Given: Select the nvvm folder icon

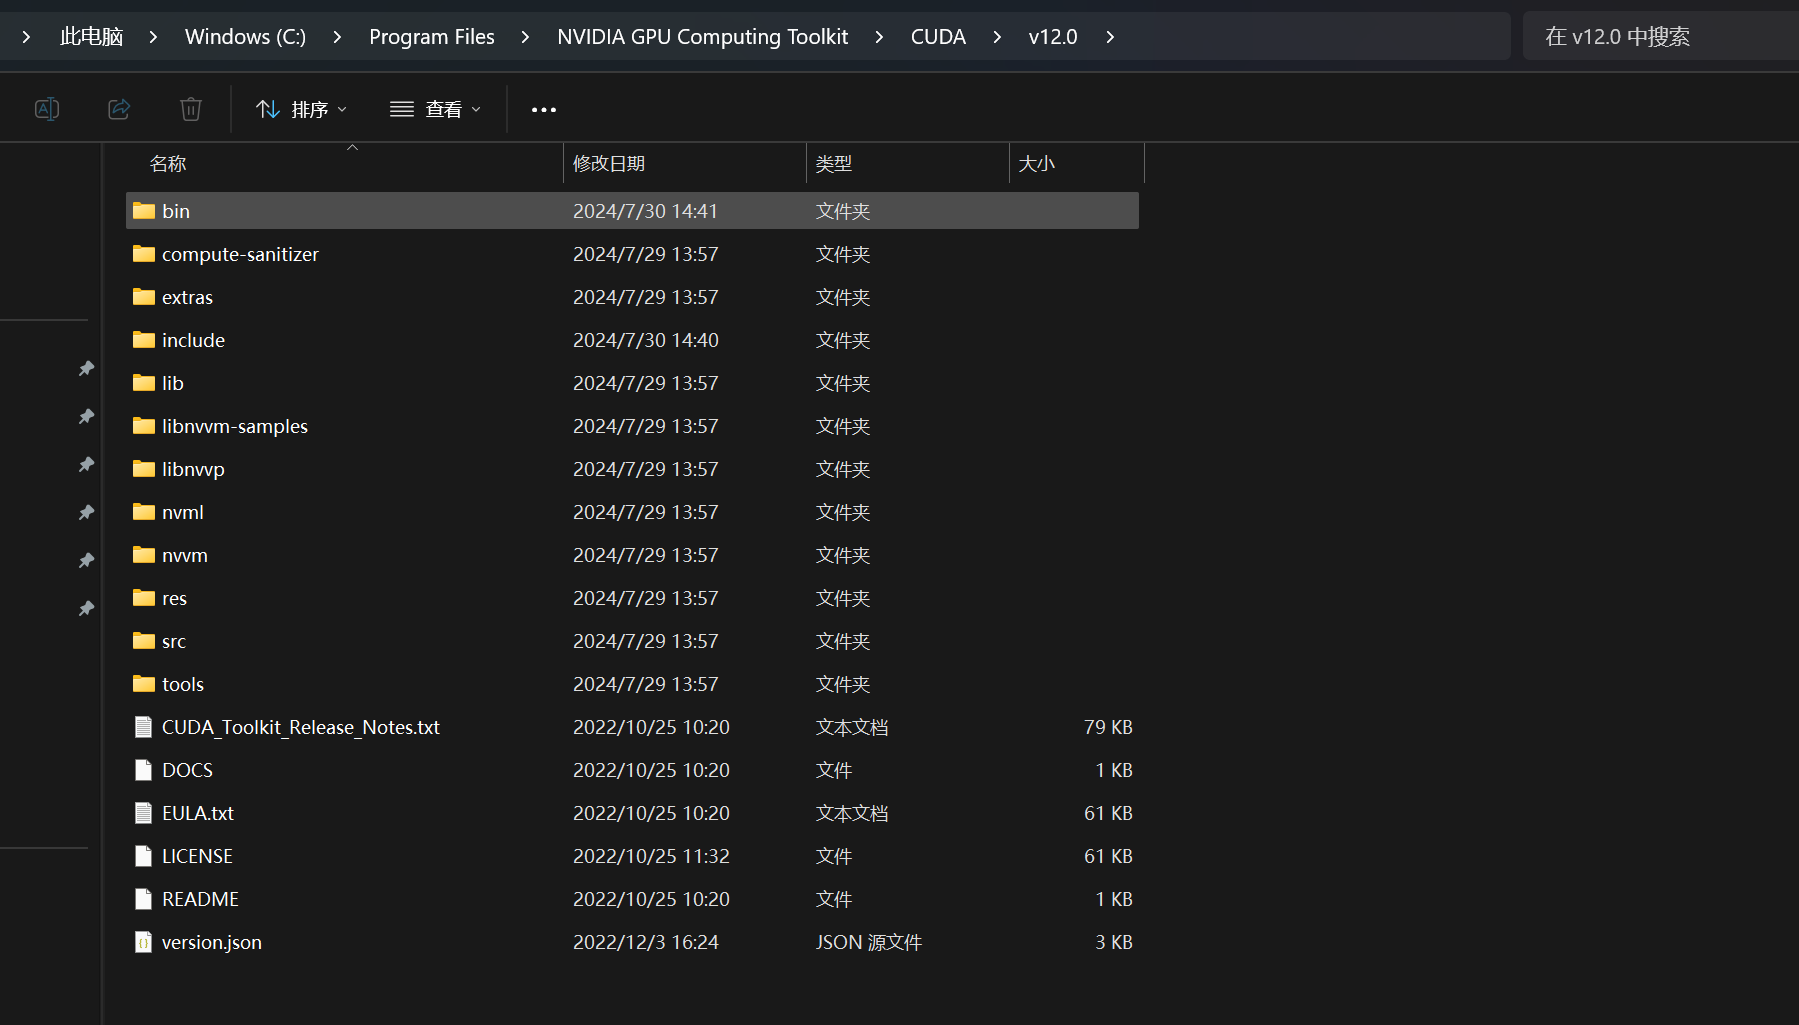Looking at the screenshot, I should point(144,555).
